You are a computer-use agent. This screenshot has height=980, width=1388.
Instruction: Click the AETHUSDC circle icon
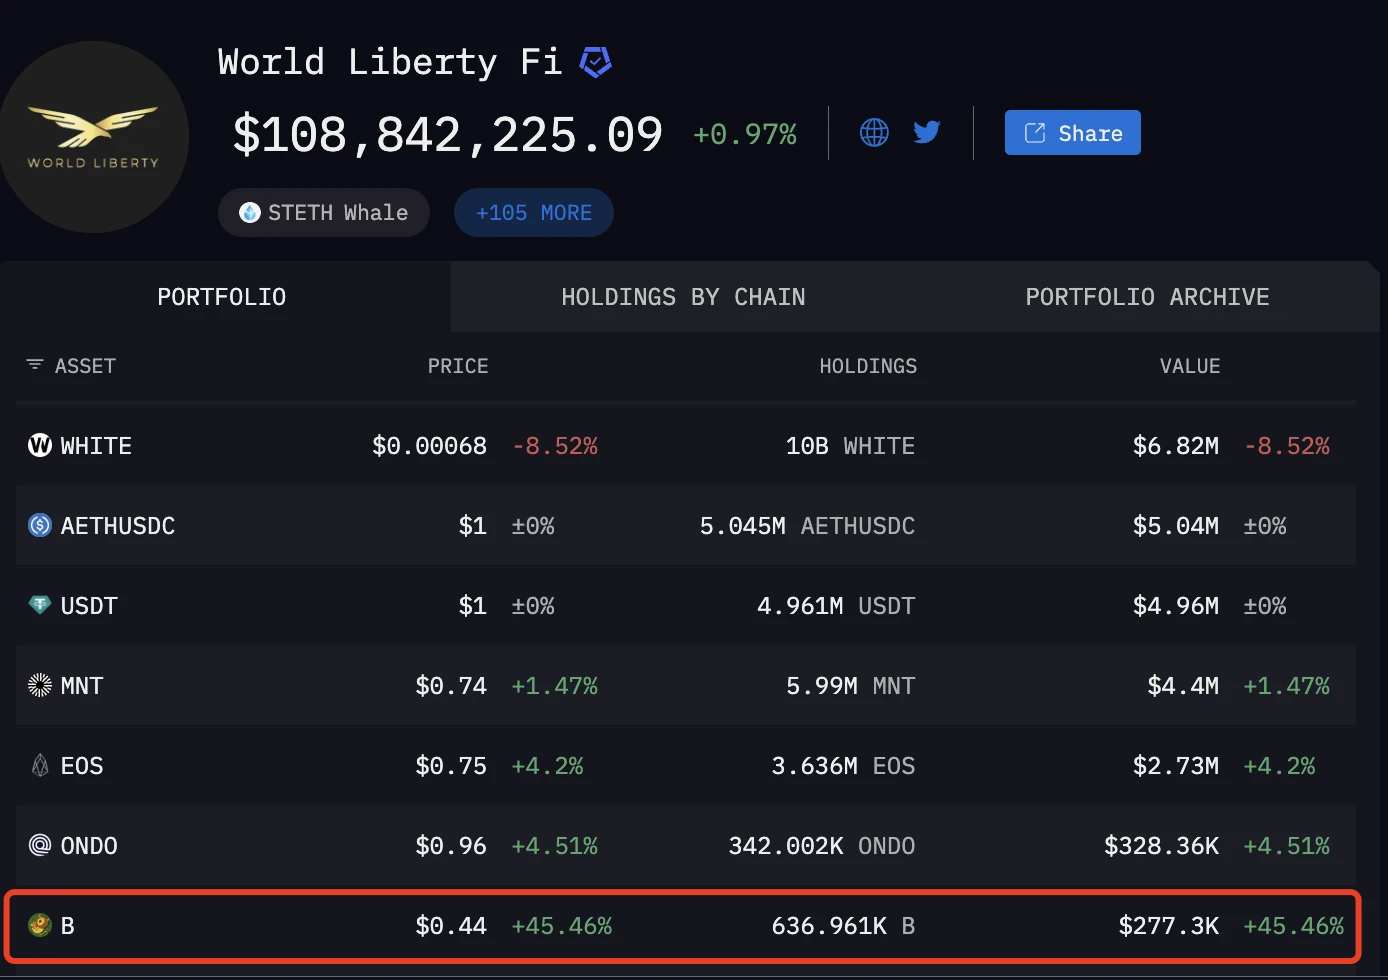click(38, 525)
